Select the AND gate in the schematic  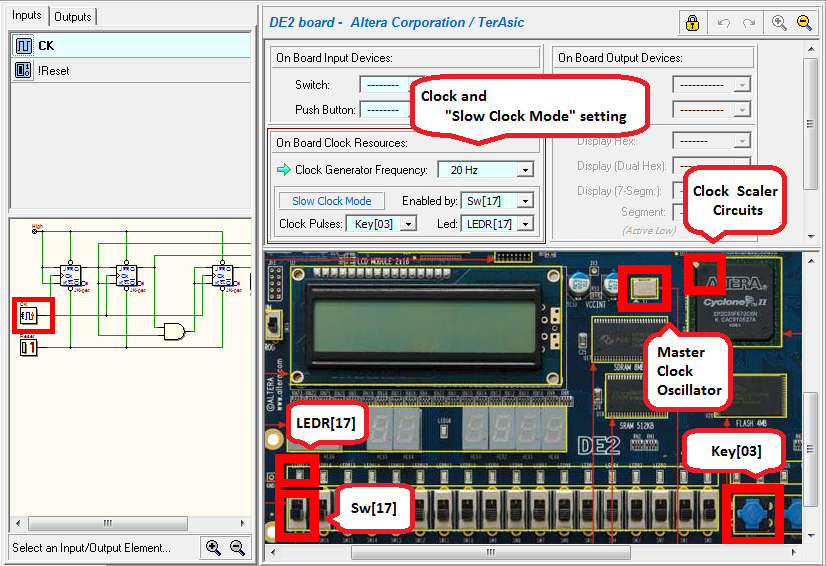(x=174, y=331)
